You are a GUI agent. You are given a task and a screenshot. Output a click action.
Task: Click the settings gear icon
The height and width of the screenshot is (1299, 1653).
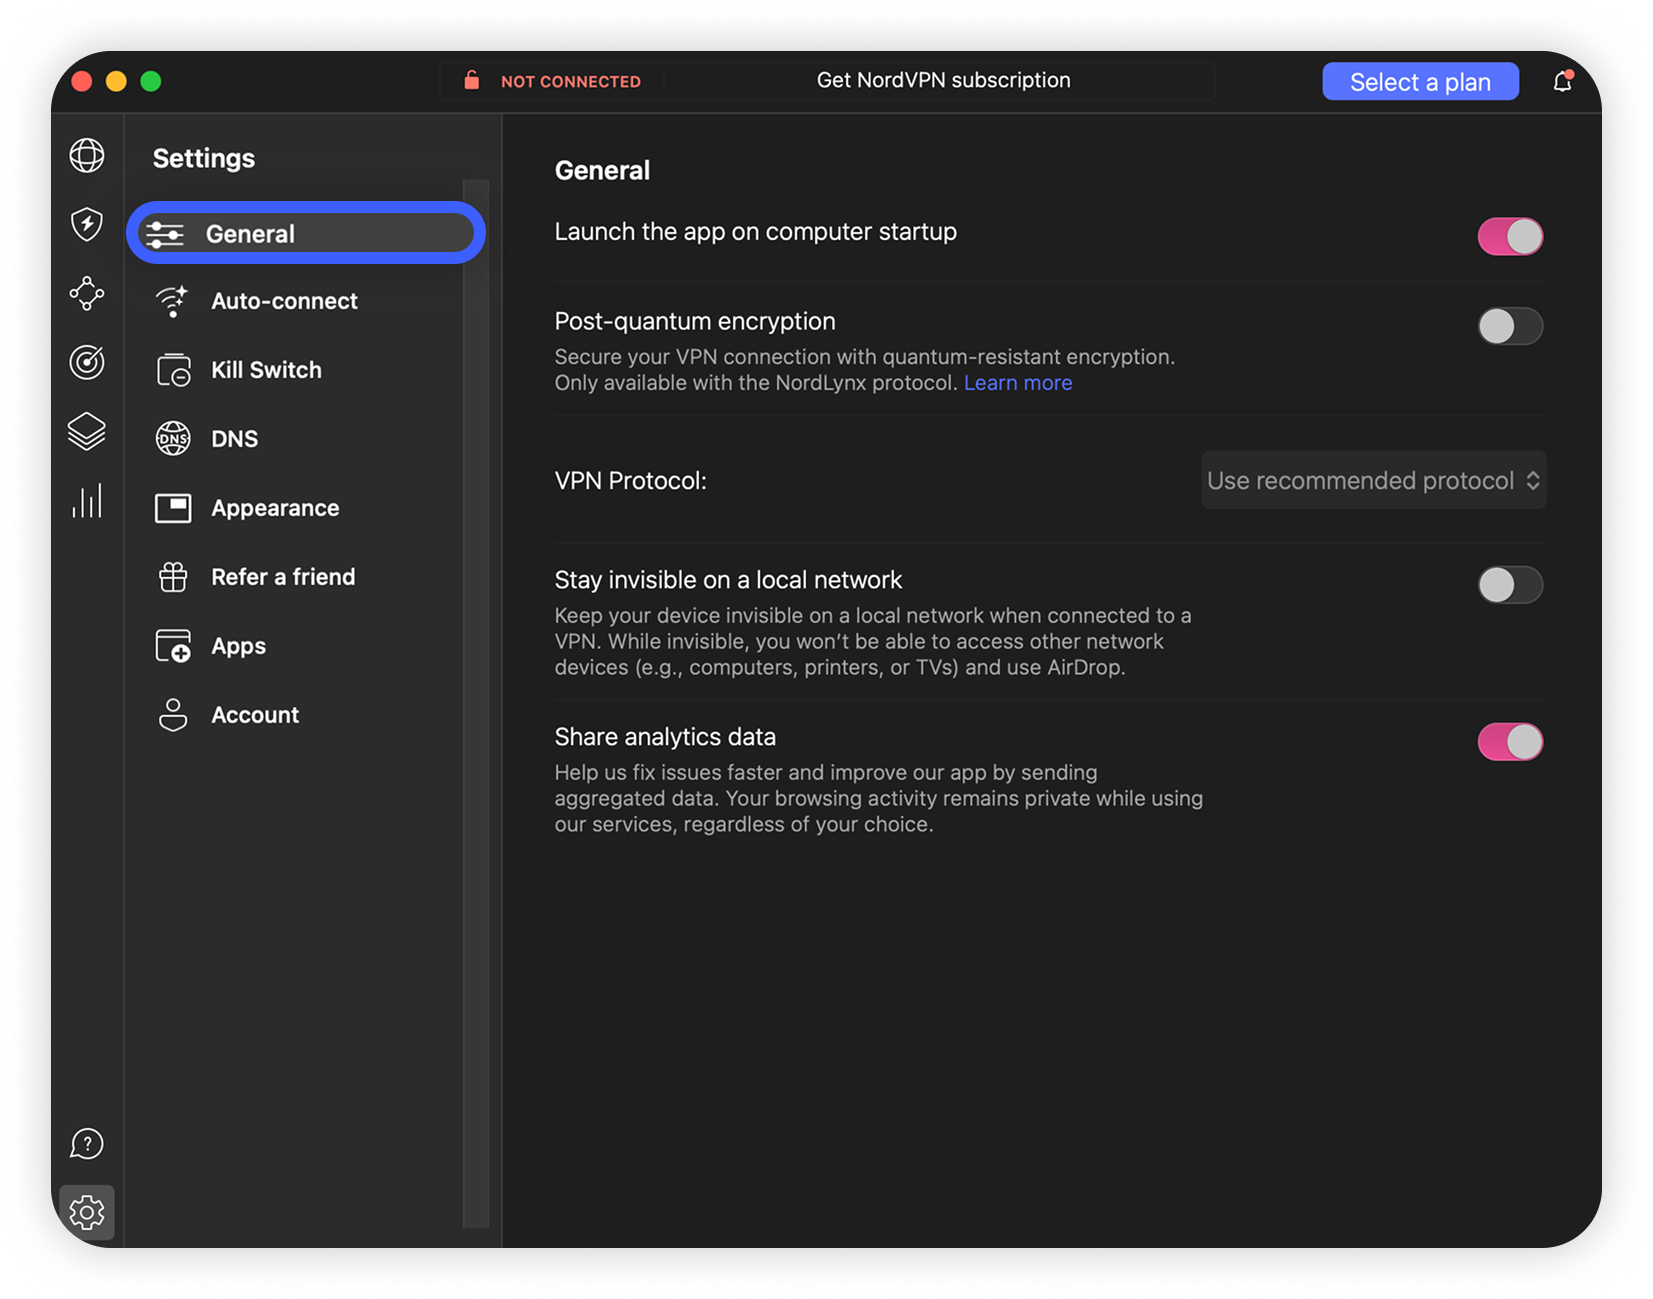(87, 1212)
